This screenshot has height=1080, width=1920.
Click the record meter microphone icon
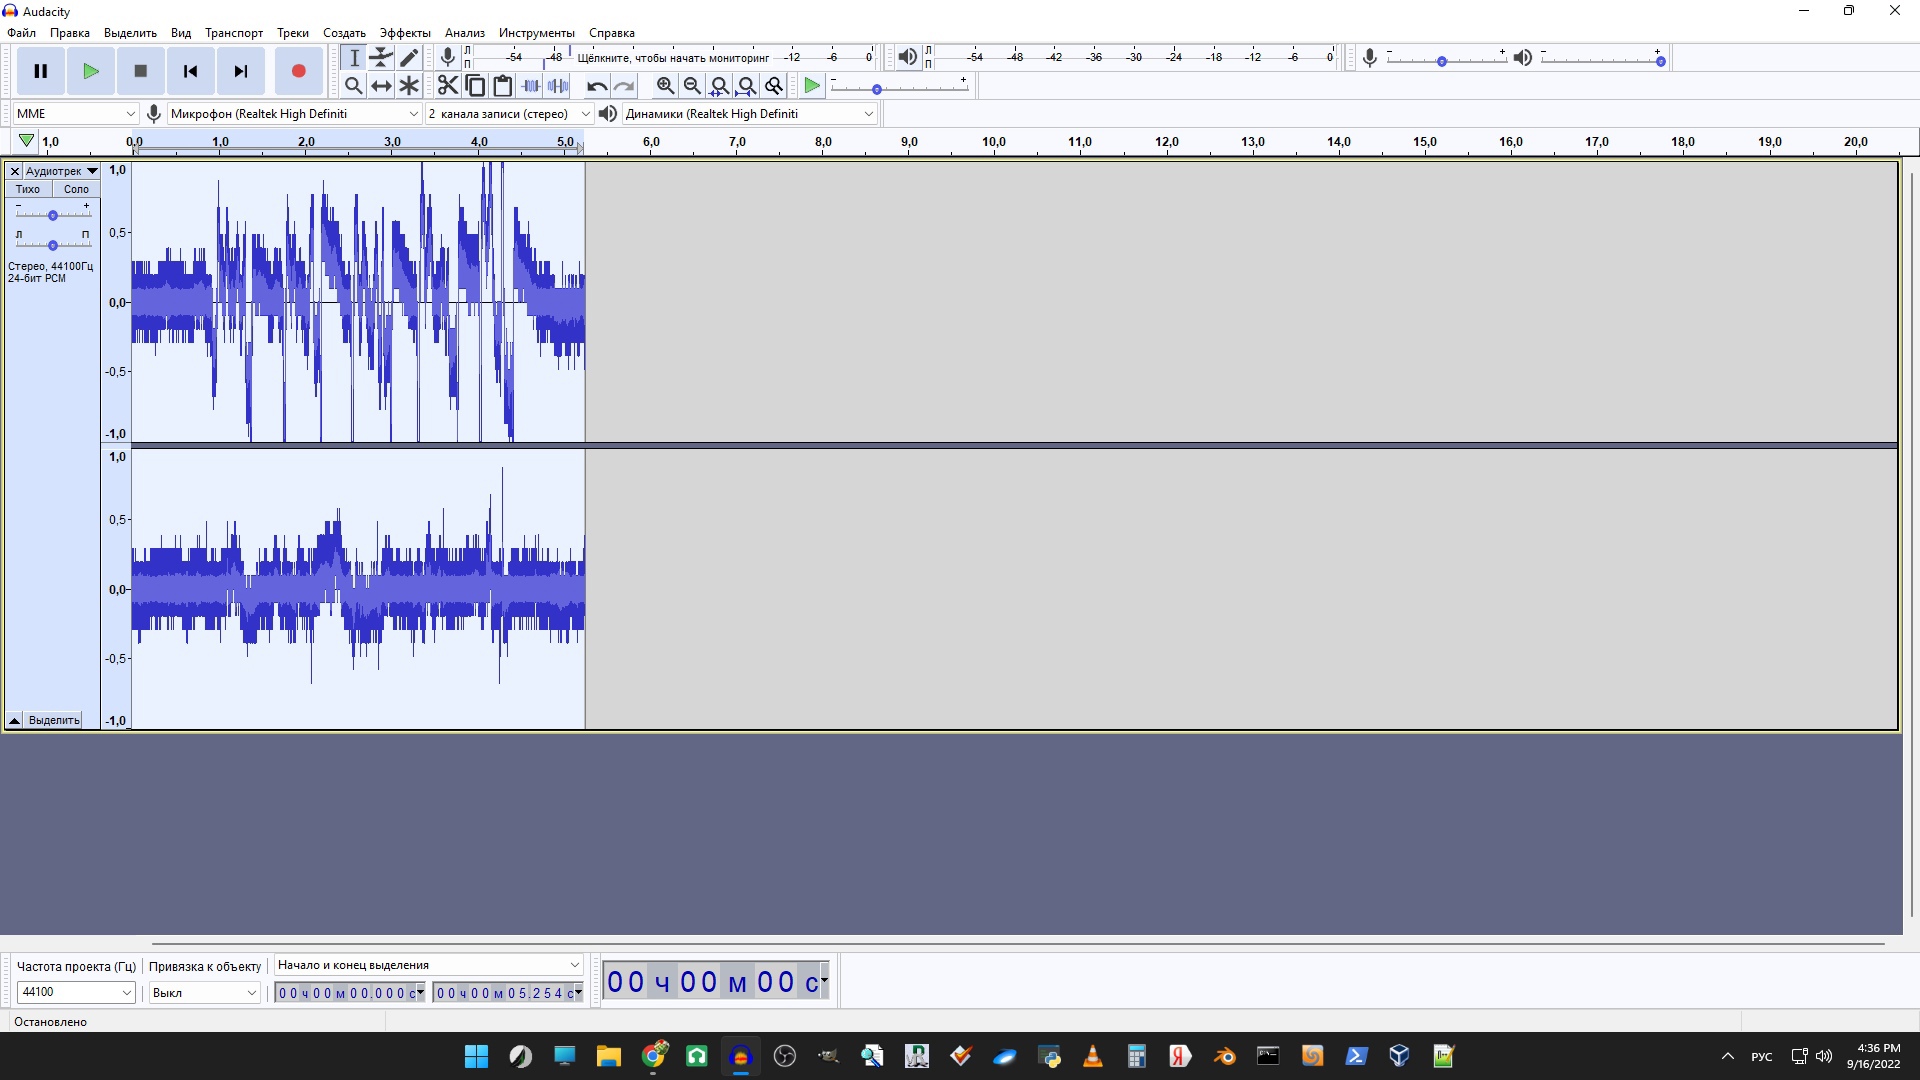point(448,57)
